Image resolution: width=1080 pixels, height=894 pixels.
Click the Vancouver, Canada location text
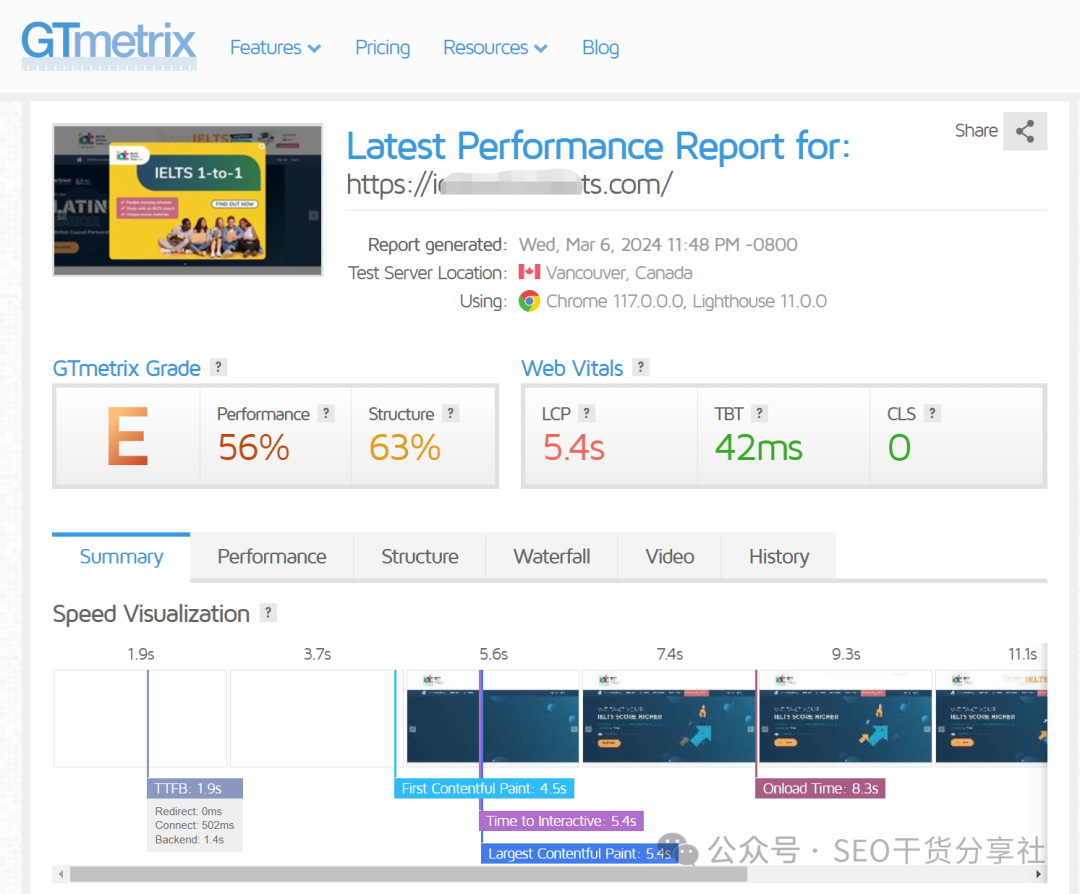point(619,273)
